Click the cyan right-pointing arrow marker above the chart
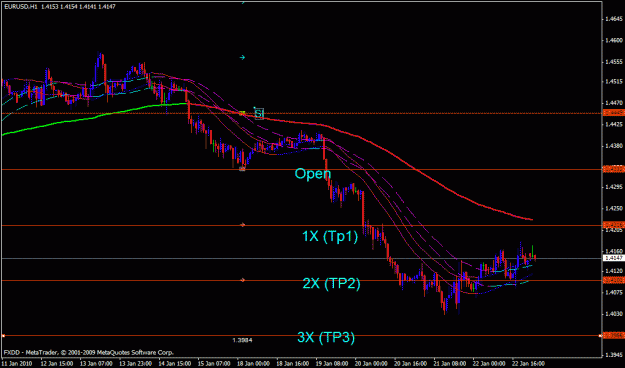The width and height of the screenshot is (625, 368). point(242,57)
